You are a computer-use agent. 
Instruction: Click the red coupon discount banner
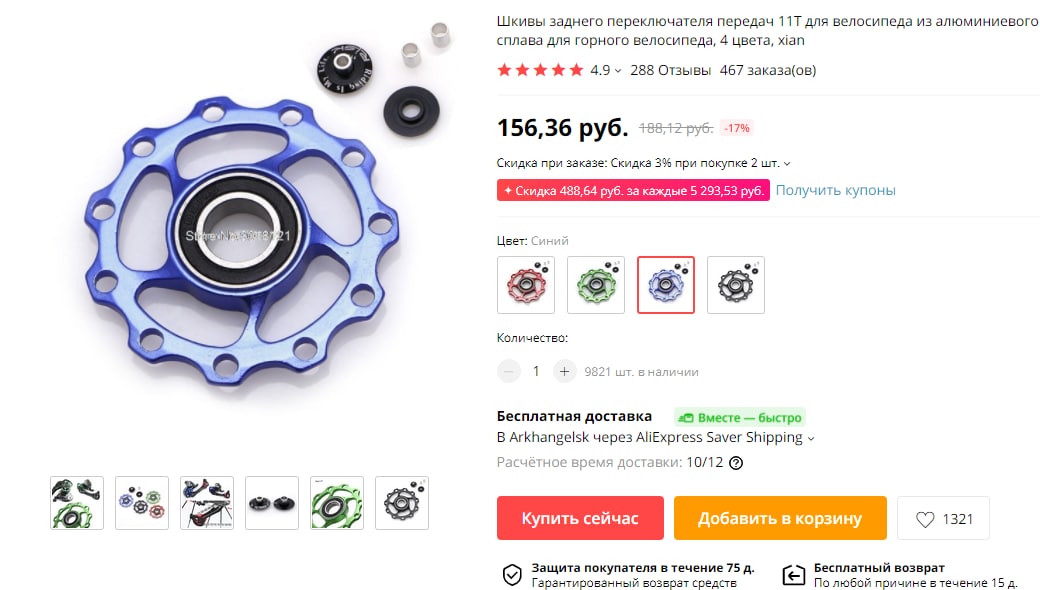633,190
